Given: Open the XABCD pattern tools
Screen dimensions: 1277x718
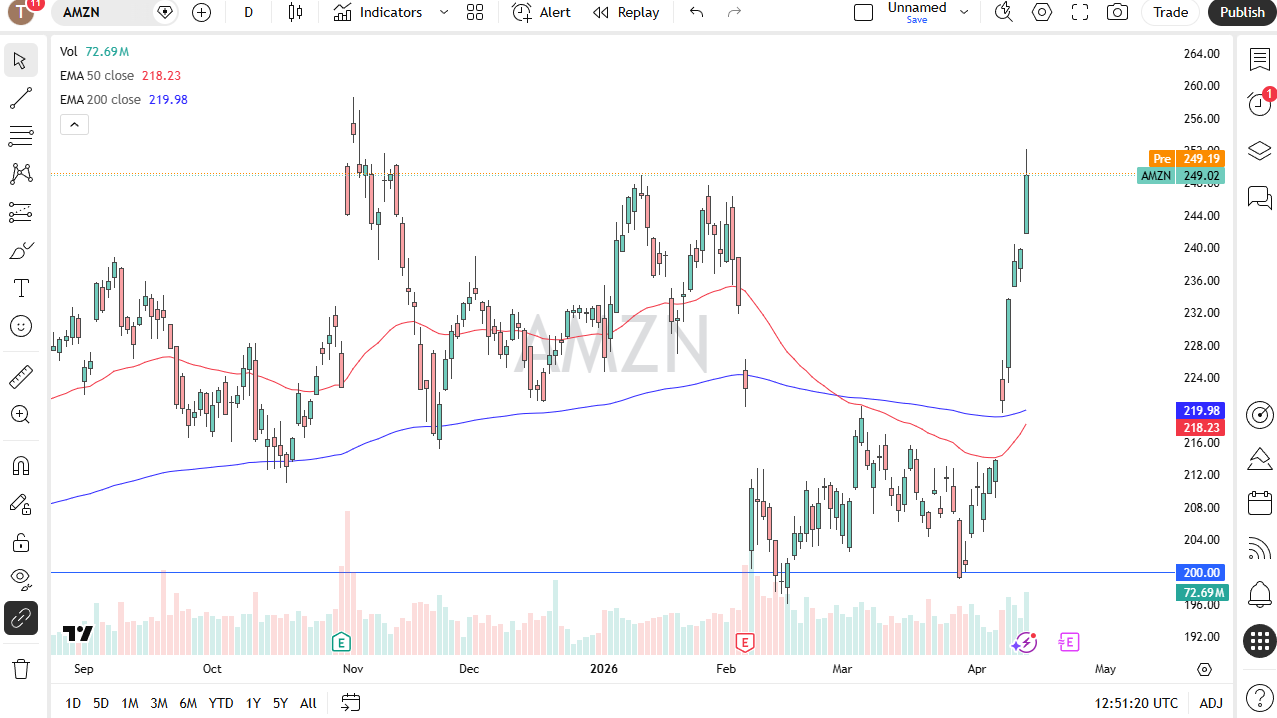Looking at the screenshot, I should point(20,174).
